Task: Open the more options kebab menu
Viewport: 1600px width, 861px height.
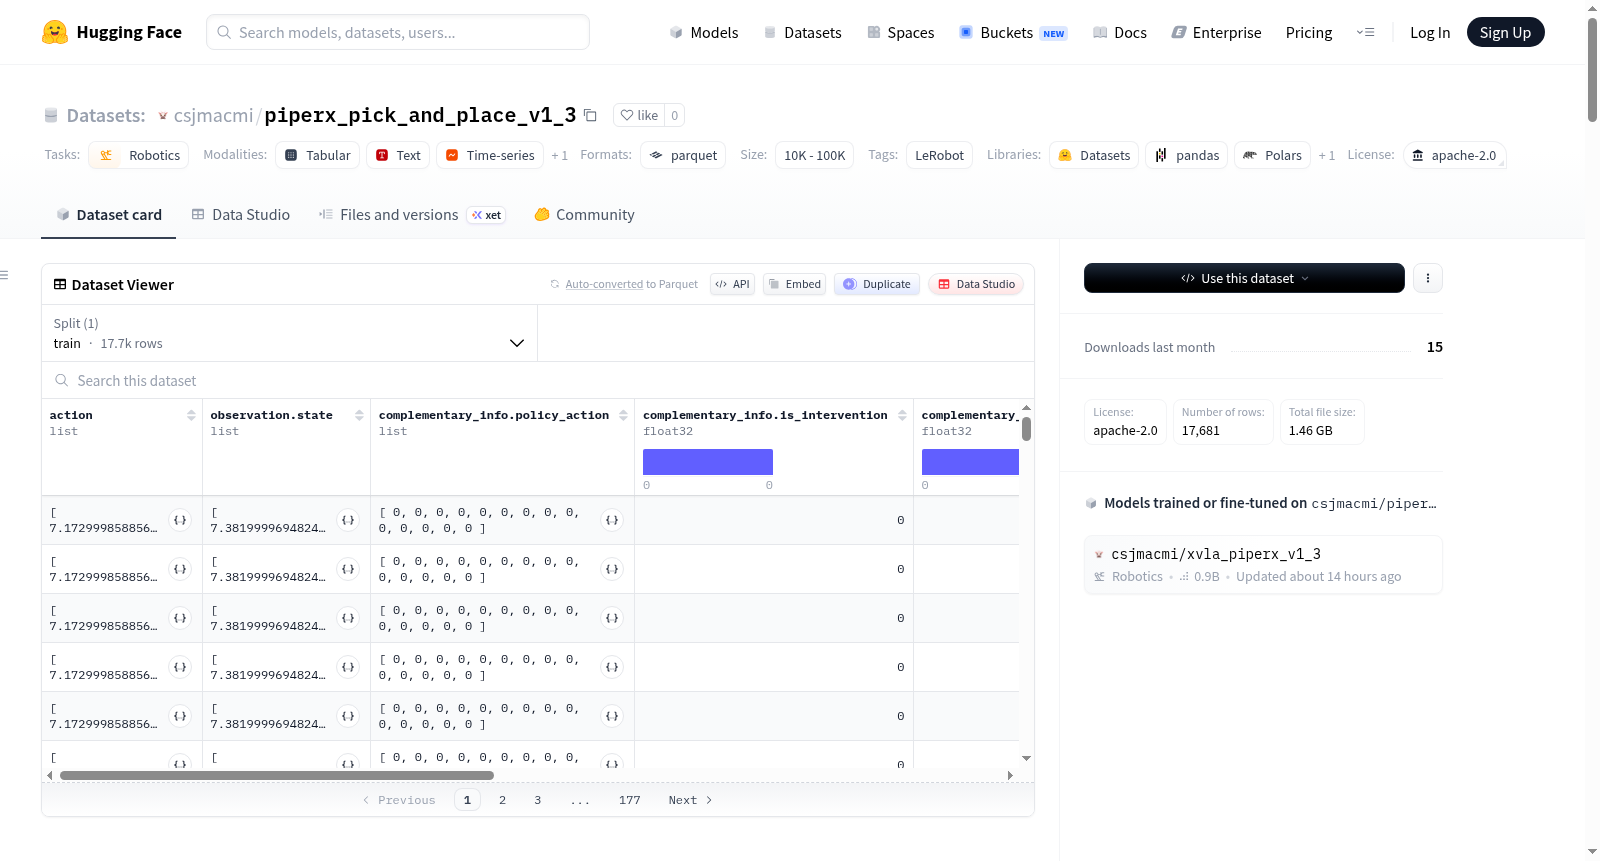Action: (x=1428, y=278)
